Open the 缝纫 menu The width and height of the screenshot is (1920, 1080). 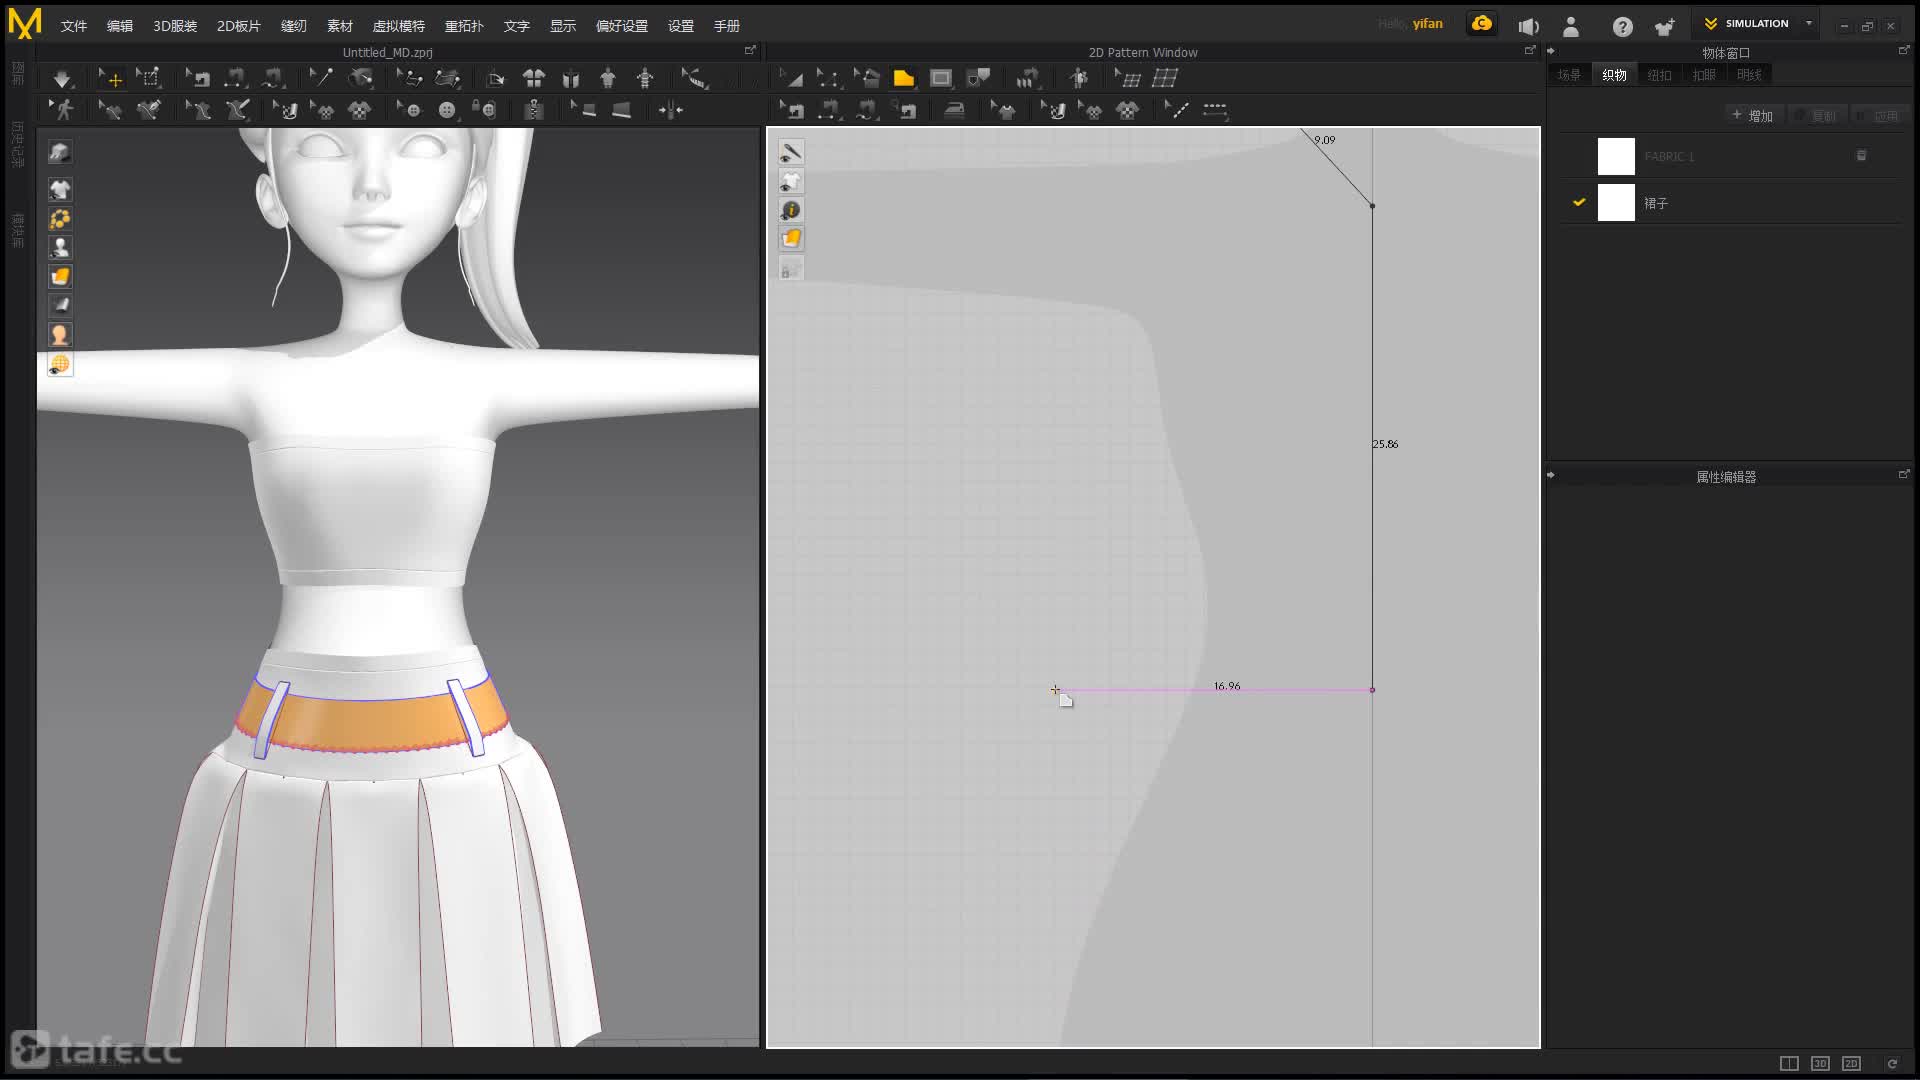[293, 26]
